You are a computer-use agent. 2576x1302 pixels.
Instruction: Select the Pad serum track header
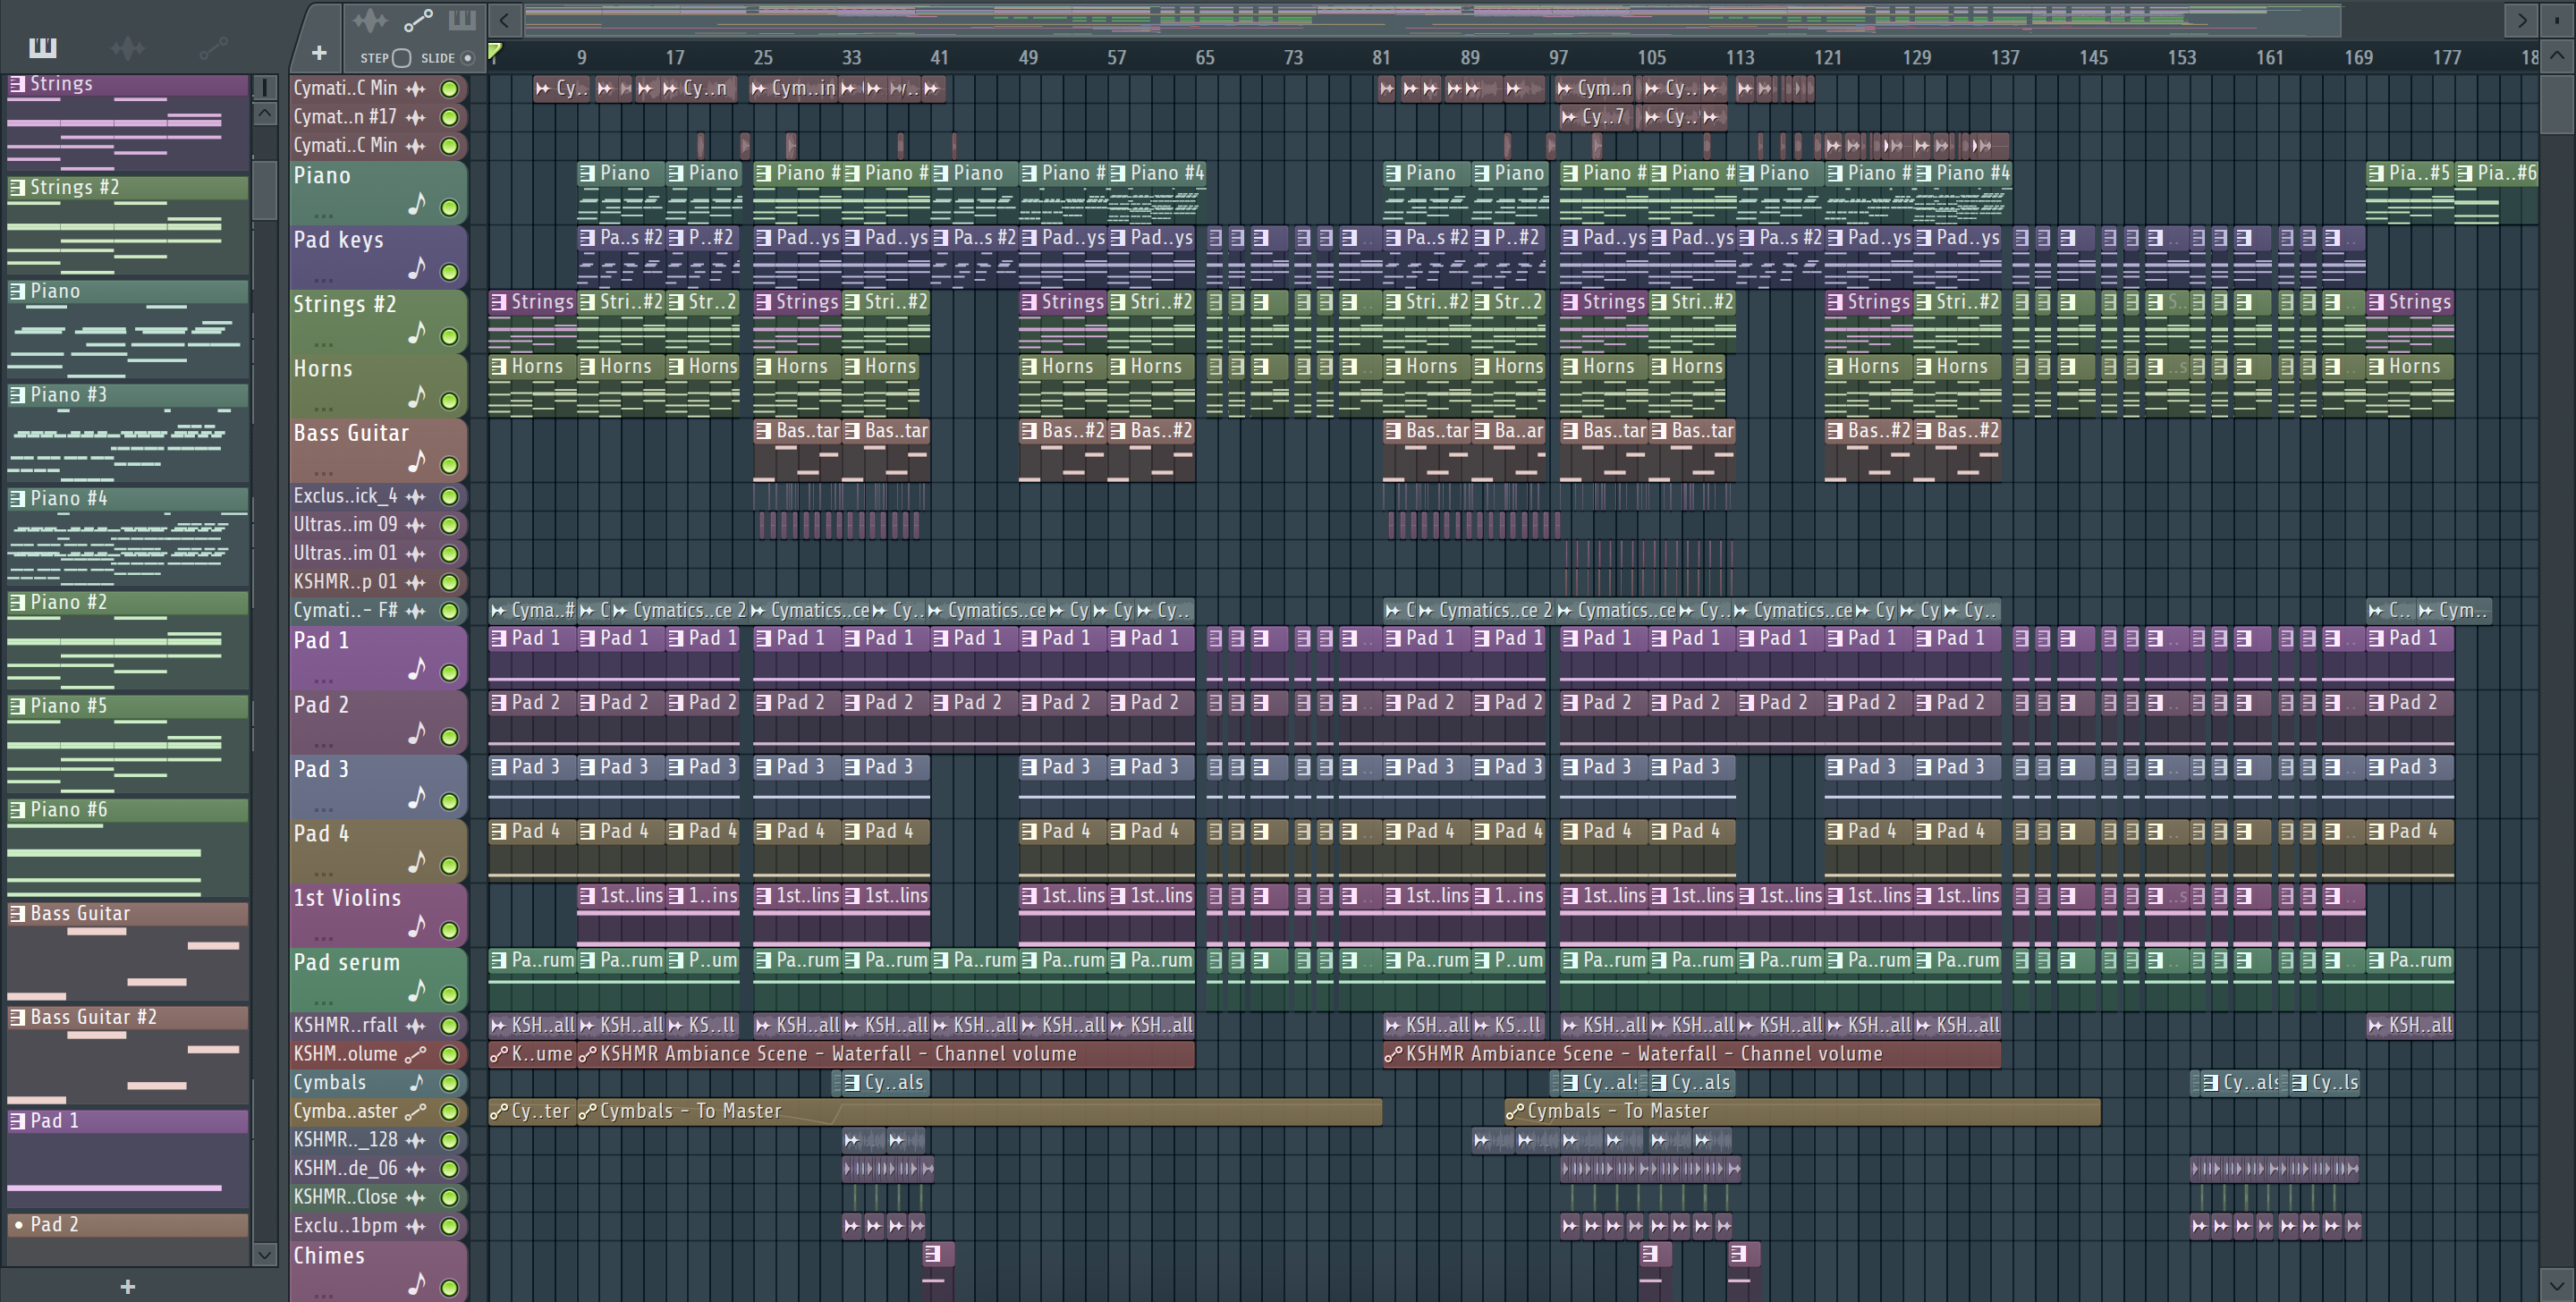(378, 978)
